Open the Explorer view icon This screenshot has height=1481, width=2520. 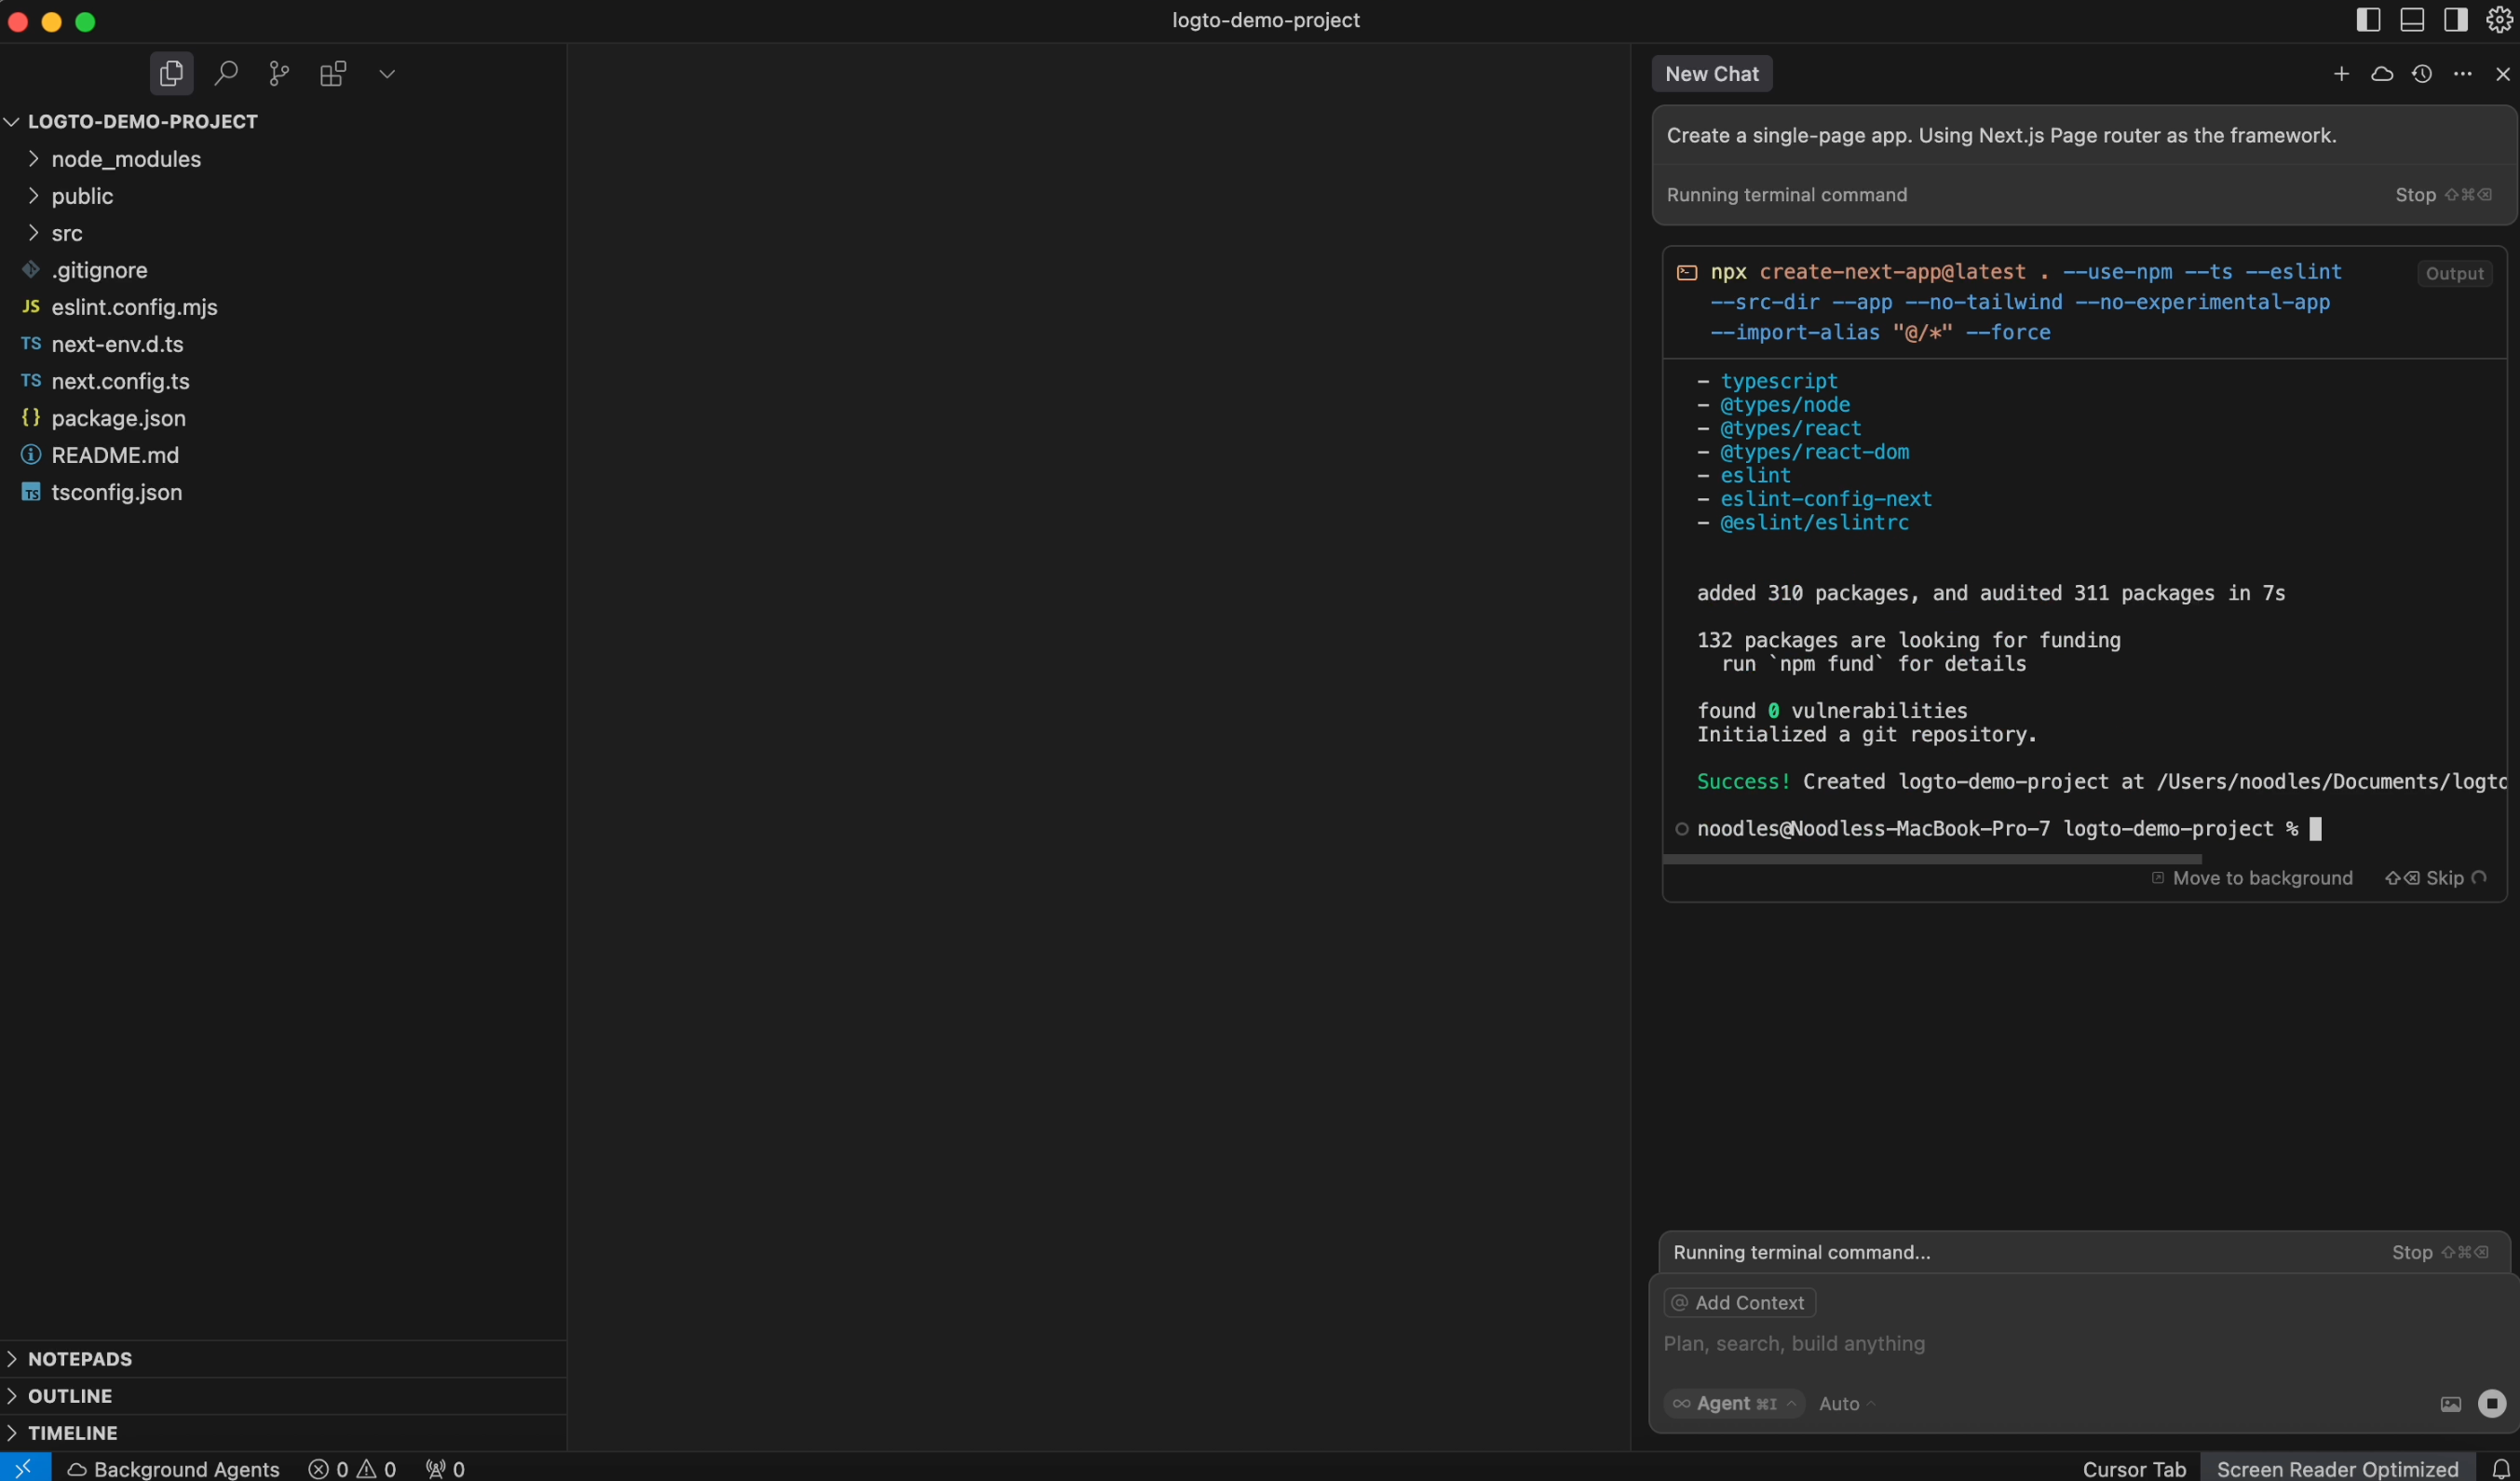(x=171, y=73)
